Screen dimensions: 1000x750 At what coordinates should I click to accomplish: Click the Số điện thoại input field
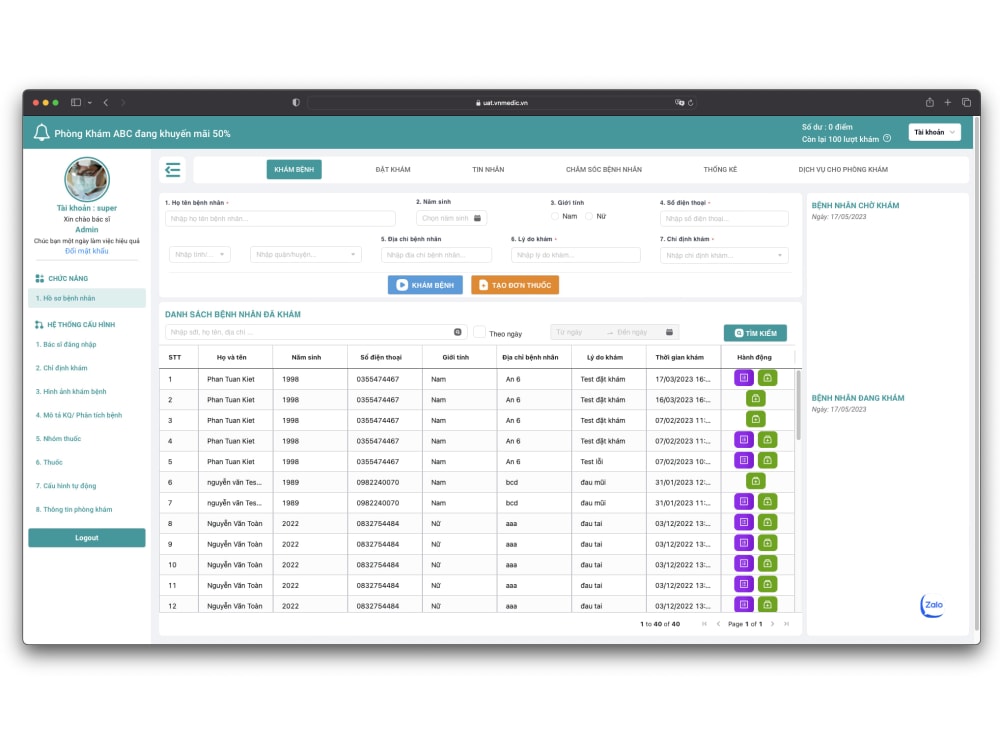click(724, 219)
